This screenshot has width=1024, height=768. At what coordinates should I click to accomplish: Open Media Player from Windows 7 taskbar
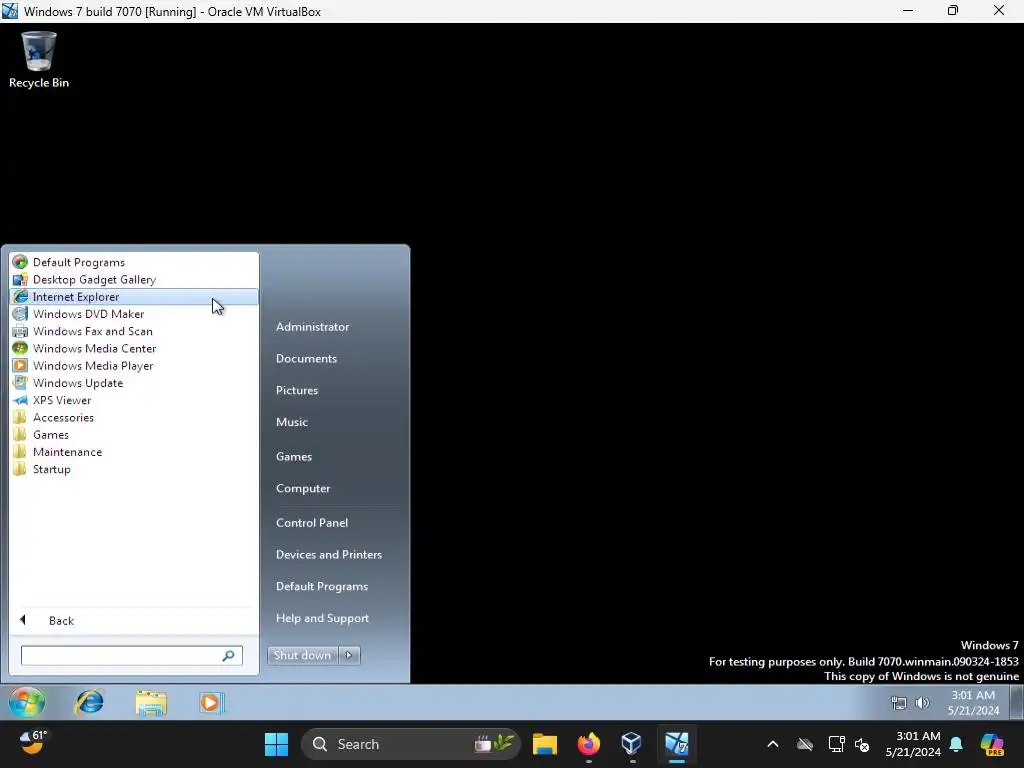tap(212, 703)
